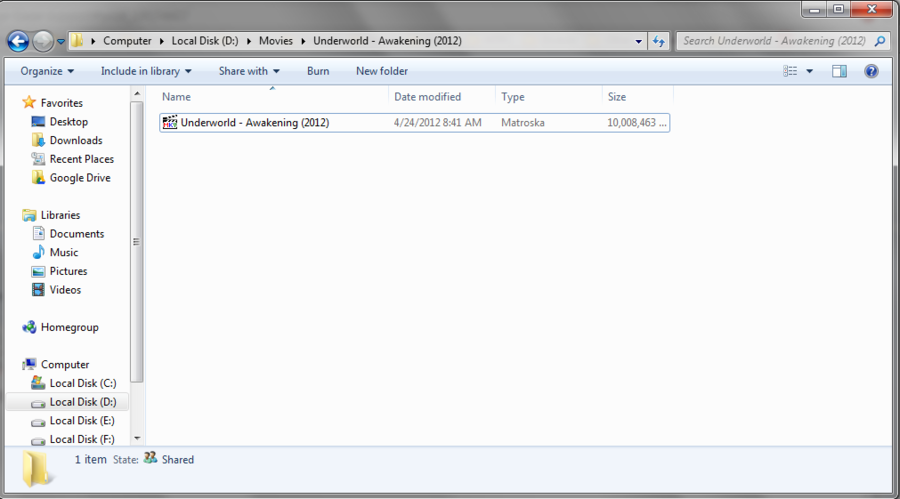Click the Music note icon

[x=38, y=252]
